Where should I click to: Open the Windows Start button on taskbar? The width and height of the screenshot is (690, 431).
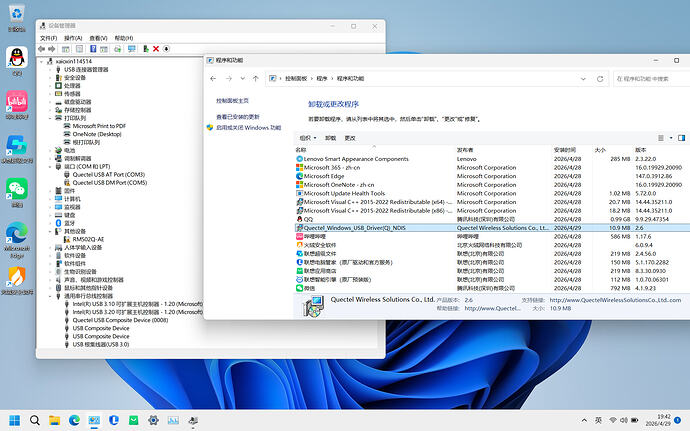pos(15,420)
